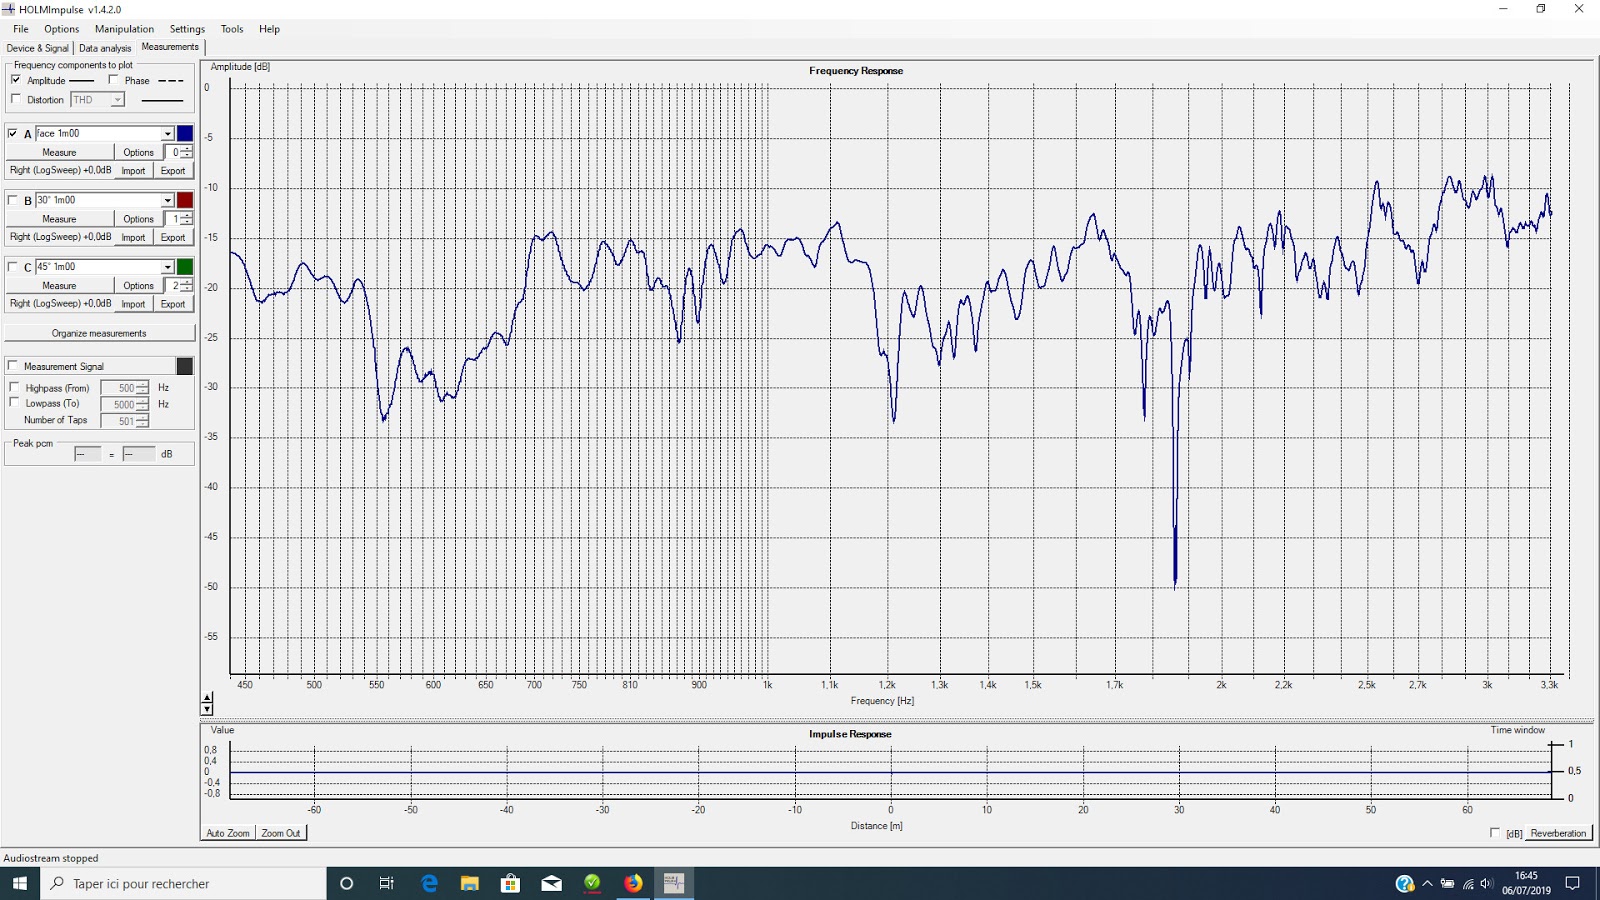
Task: Click the green checkmark app in taskbar
Action: [x=593, y=883]
